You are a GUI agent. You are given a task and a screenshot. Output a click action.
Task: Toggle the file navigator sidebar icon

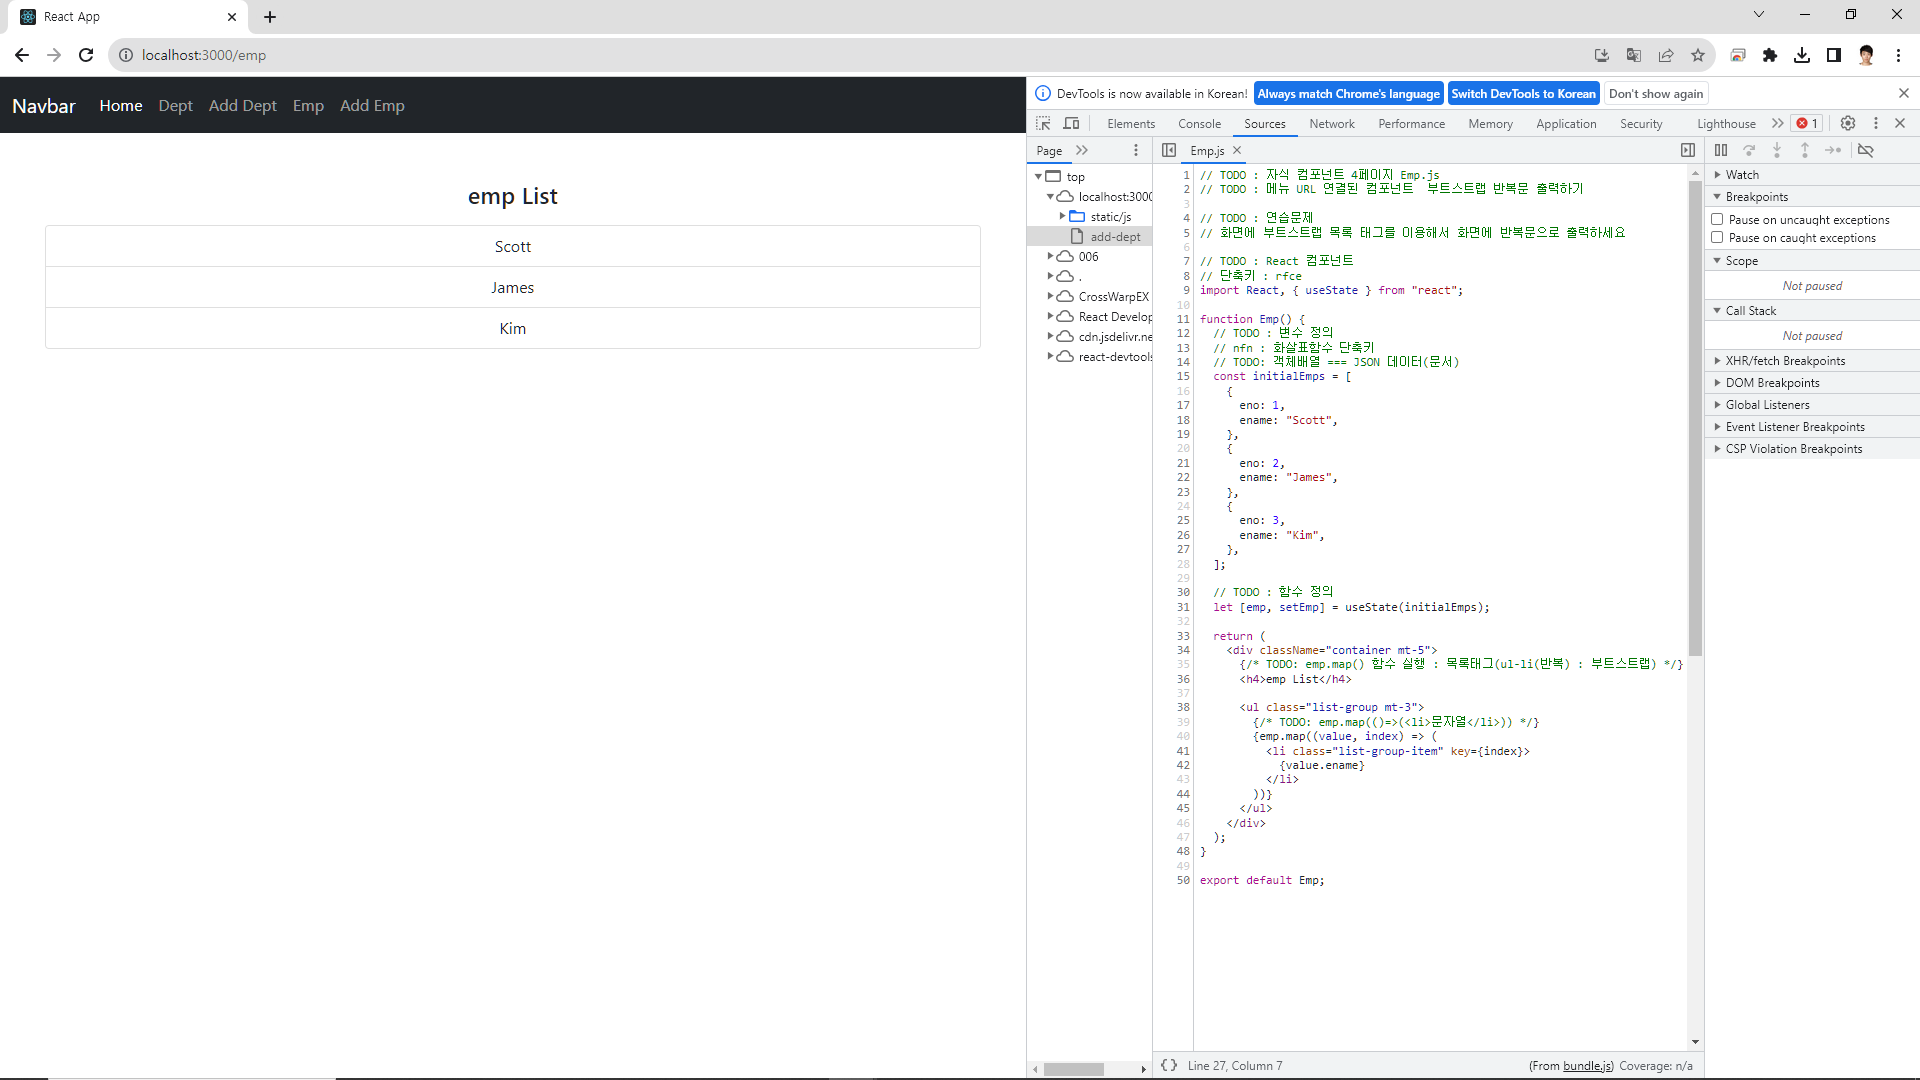(x=1169, y=150)
